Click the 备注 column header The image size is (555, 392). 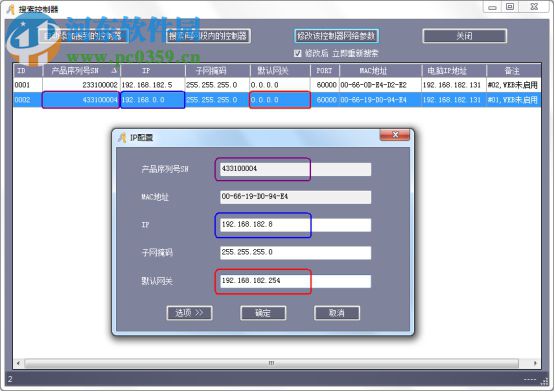click(514, 71)
